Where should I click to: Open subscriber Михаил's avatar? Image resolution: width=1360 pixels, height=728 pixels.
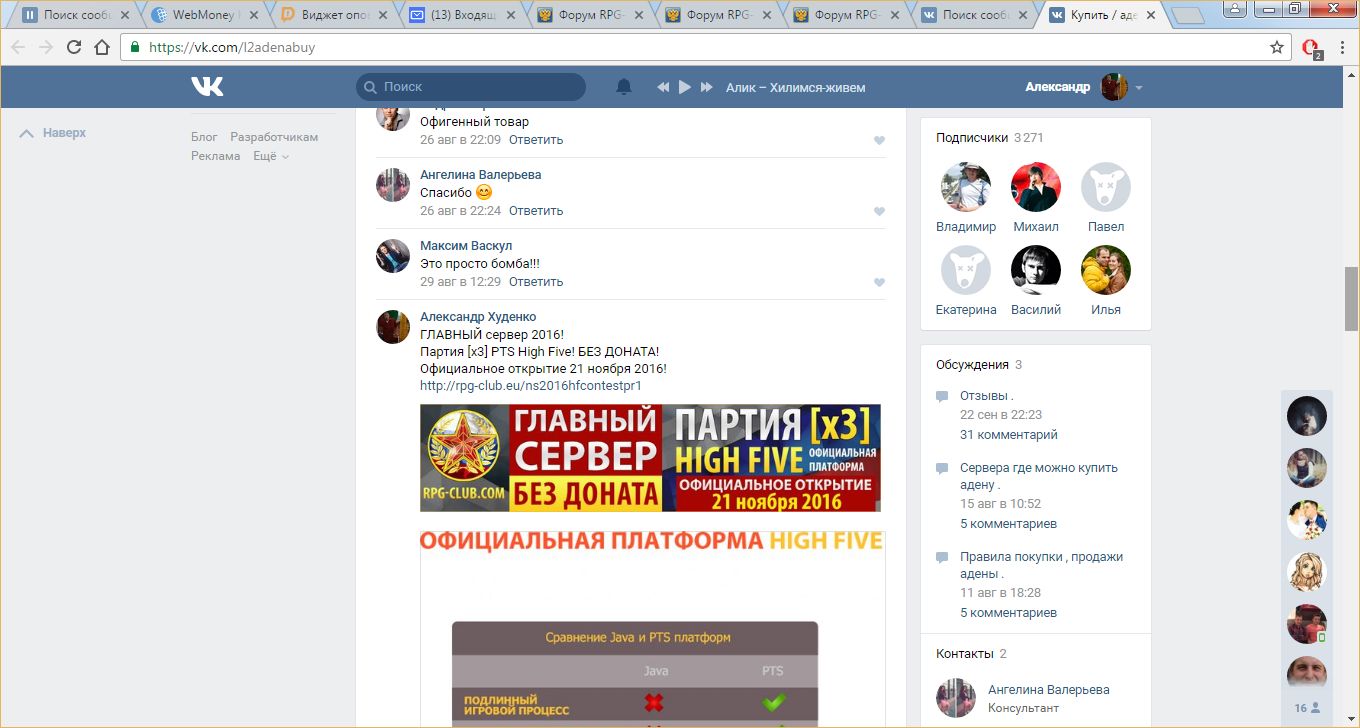1036,187
